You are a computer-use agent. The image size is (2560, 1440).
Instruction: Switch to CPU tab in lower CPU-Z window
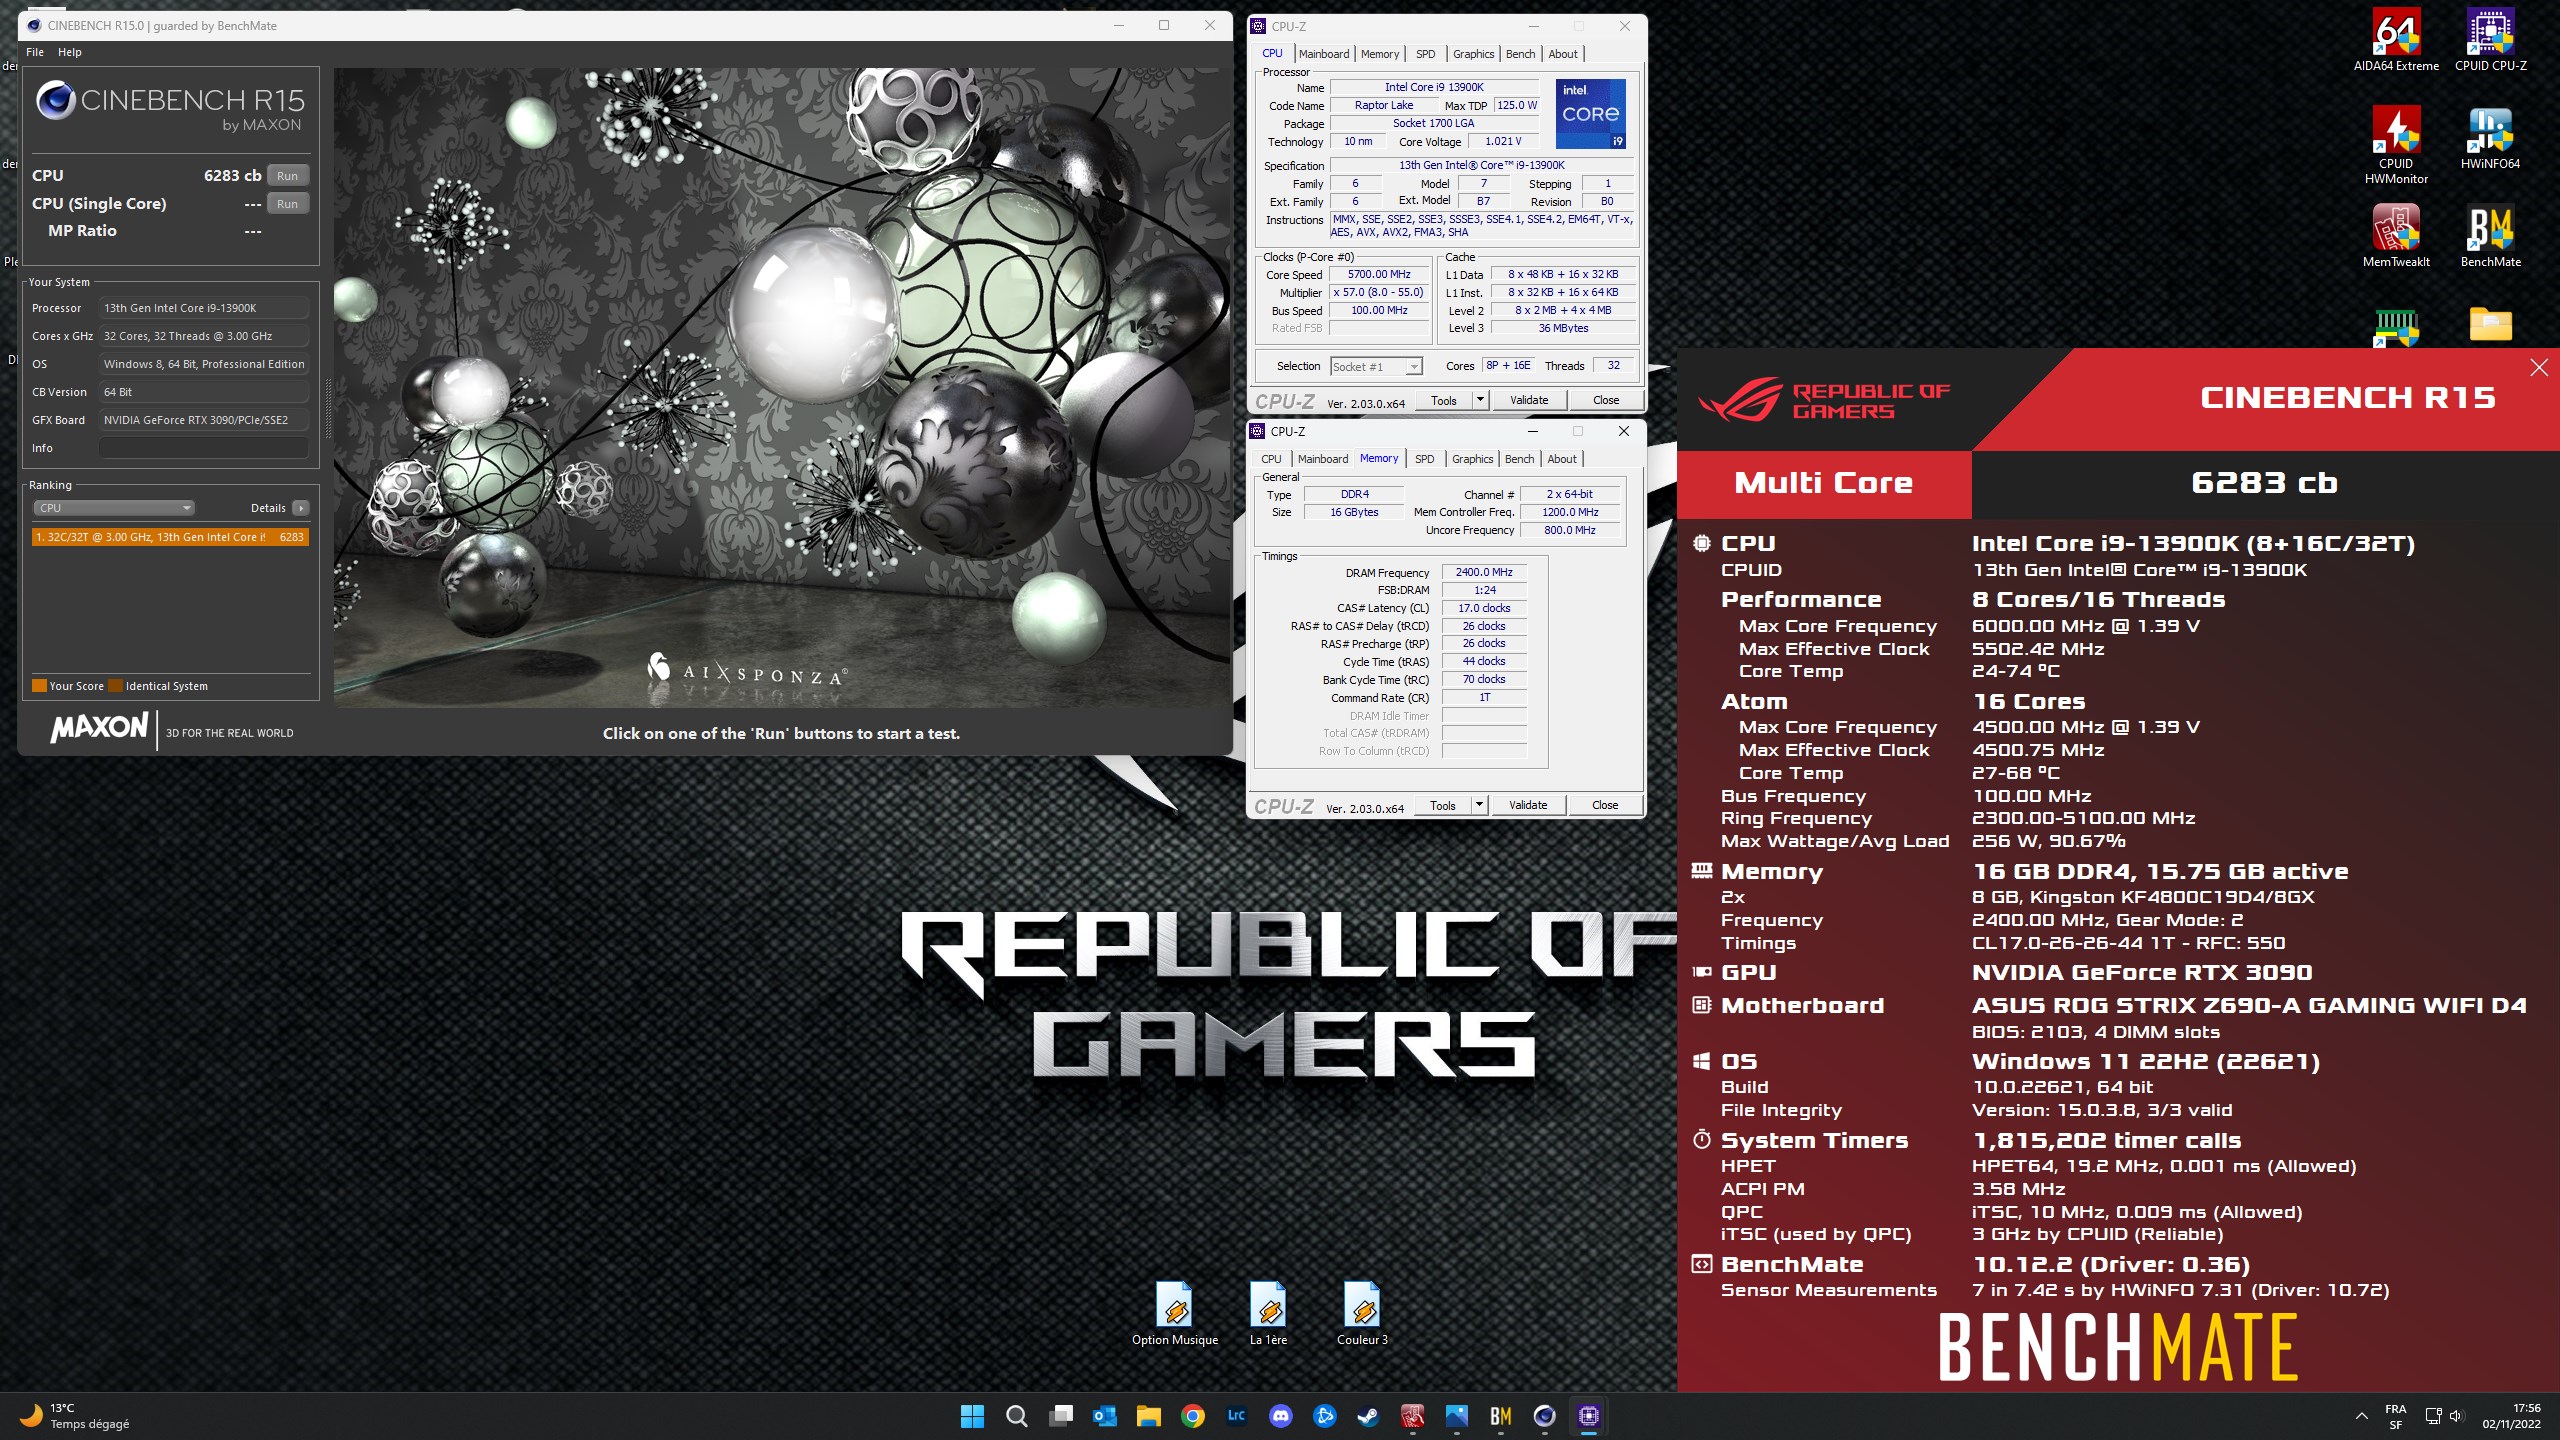(x=1271, y=459)
